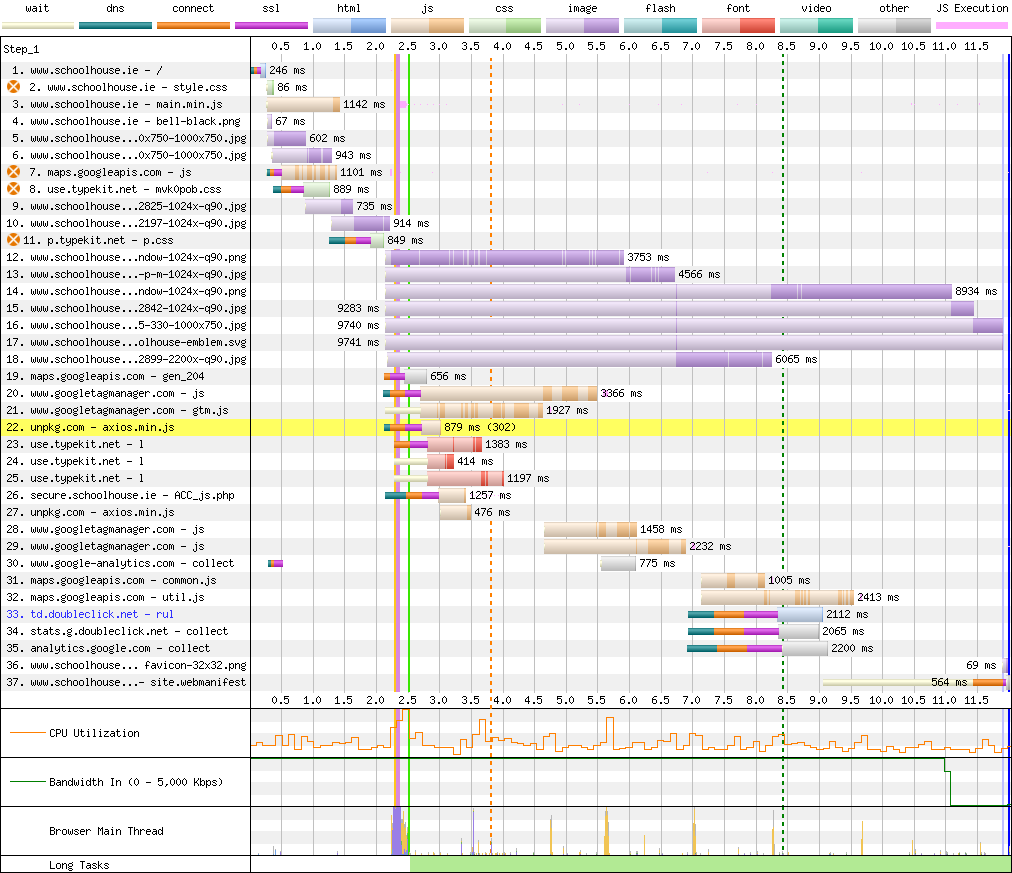The width and height of the screenshot is (1012, 873).
Task: Select request 30 google-analytics.com collect label
Action: [120, 563]
